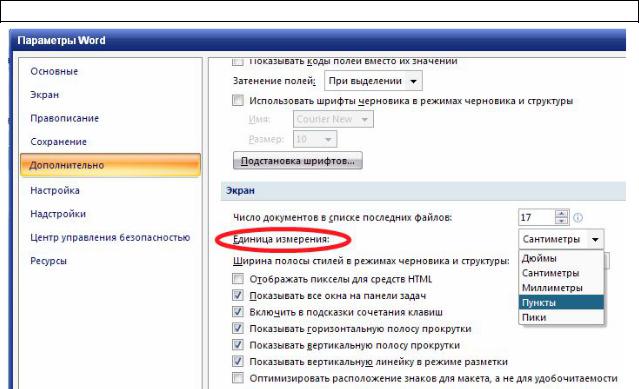Image resolution: width=639 pixels, height=389 pixels.
Task: Toggle 'Оптимизировать расположение знаков для макета'
Action: point(238,378)
